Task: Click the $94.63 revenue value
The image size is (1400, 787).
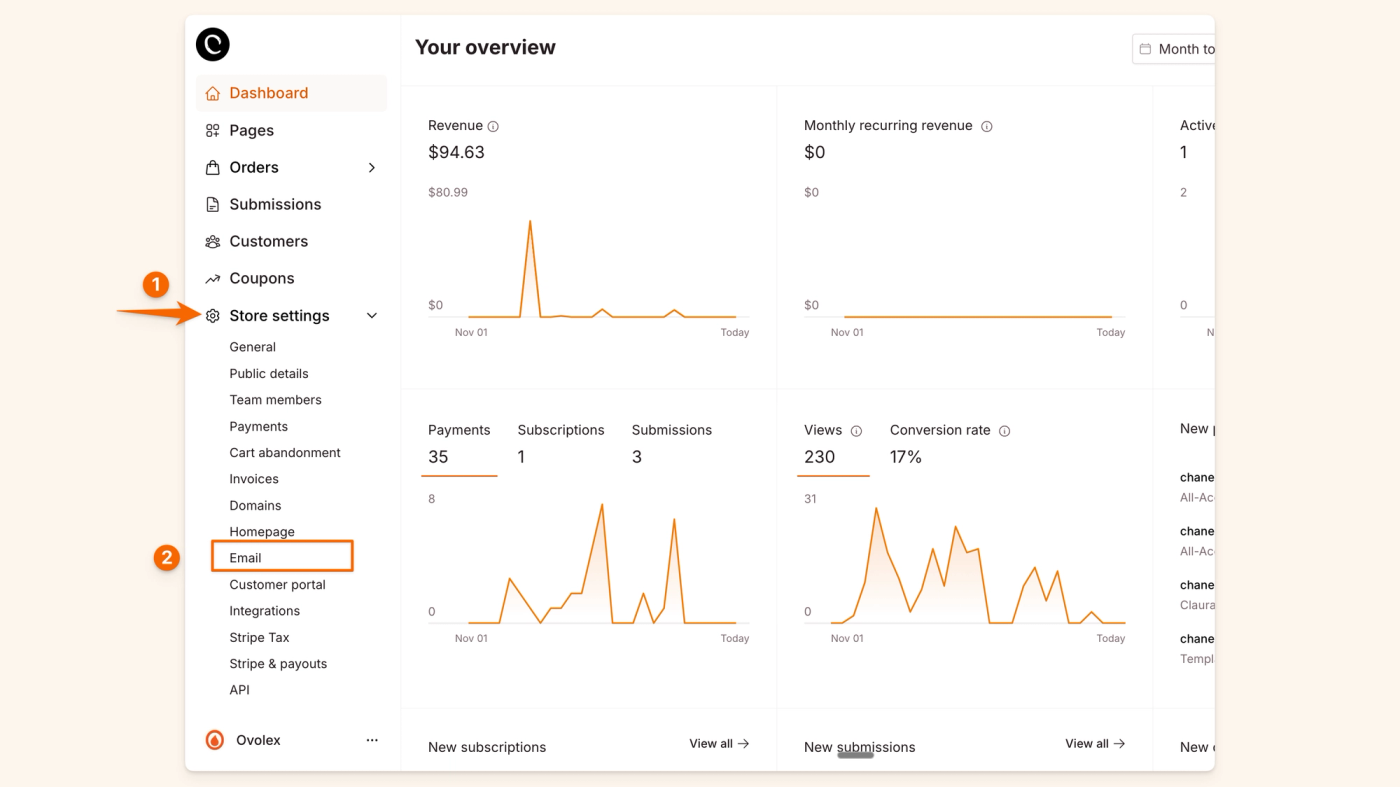Action: pos(456,152)
